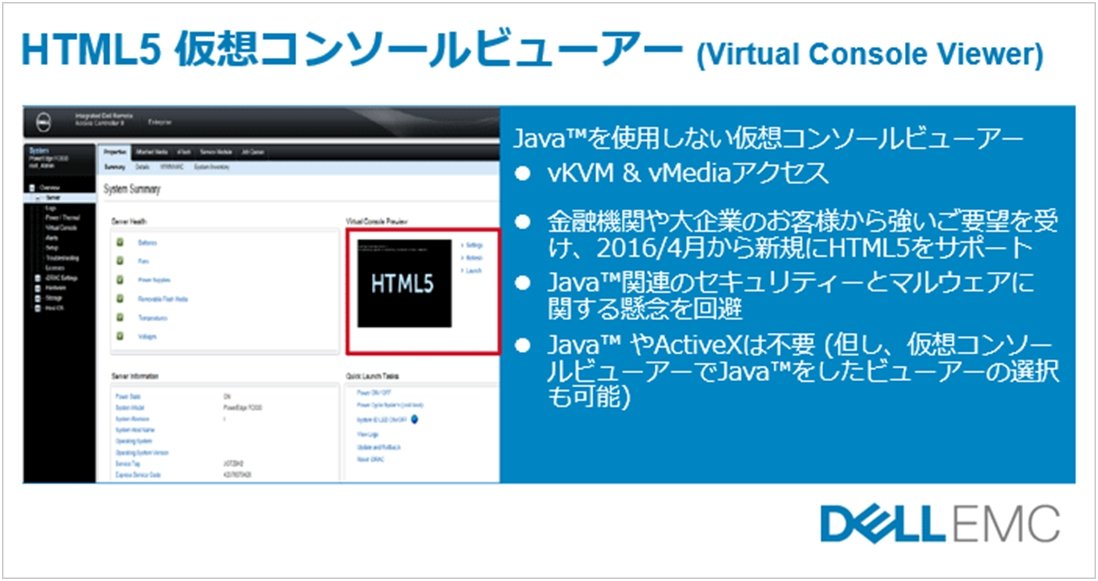Select the System Inventory sub-tab
The width and height of the screenshot is (1098, 581).
coord(211,167)
